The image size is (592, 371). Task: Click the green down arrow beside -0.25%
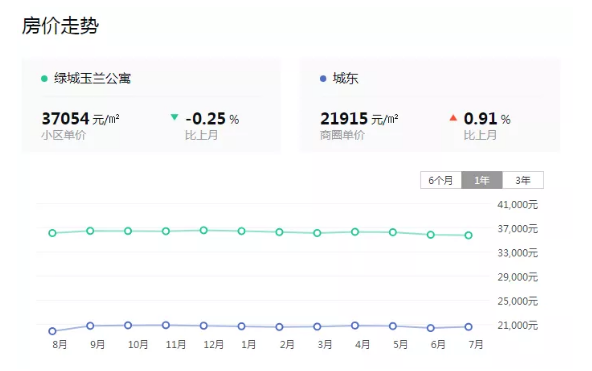coord(174,117)
